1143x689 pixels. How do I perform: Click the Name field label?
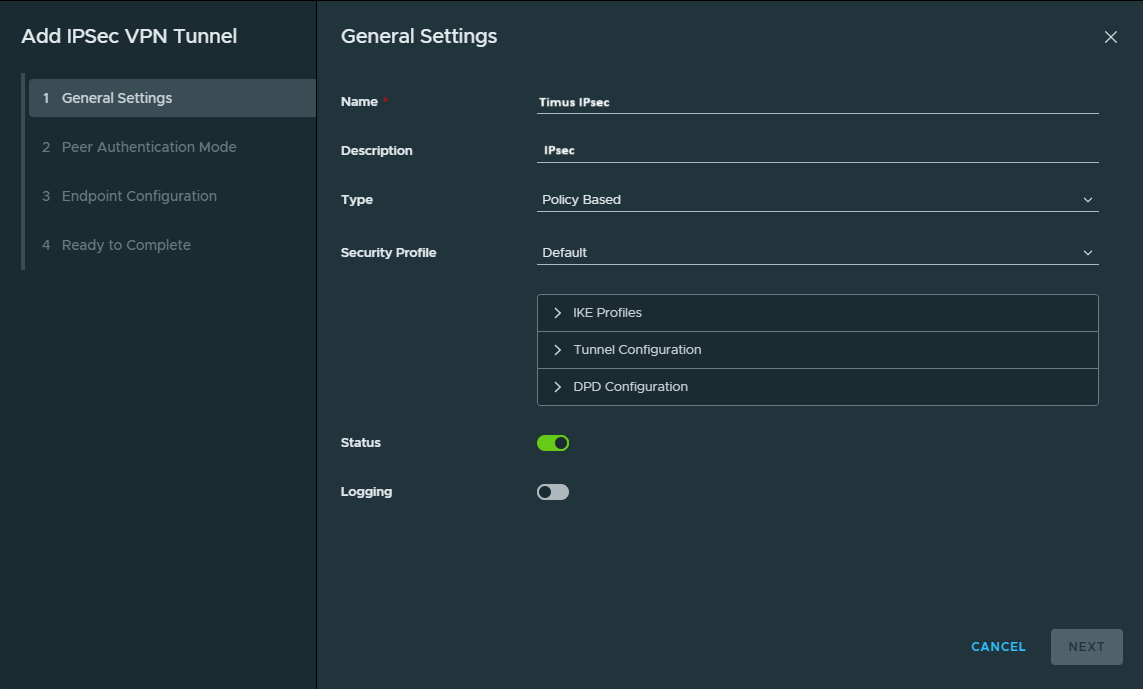[359, 102]
